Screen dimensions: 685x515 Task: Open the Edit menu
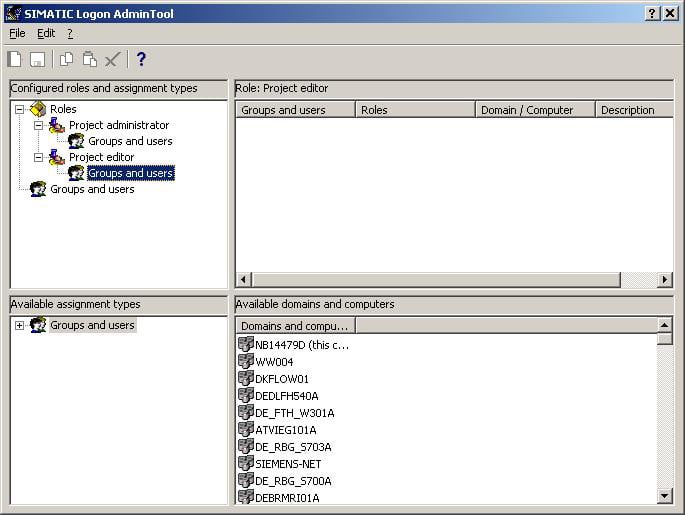46,33
